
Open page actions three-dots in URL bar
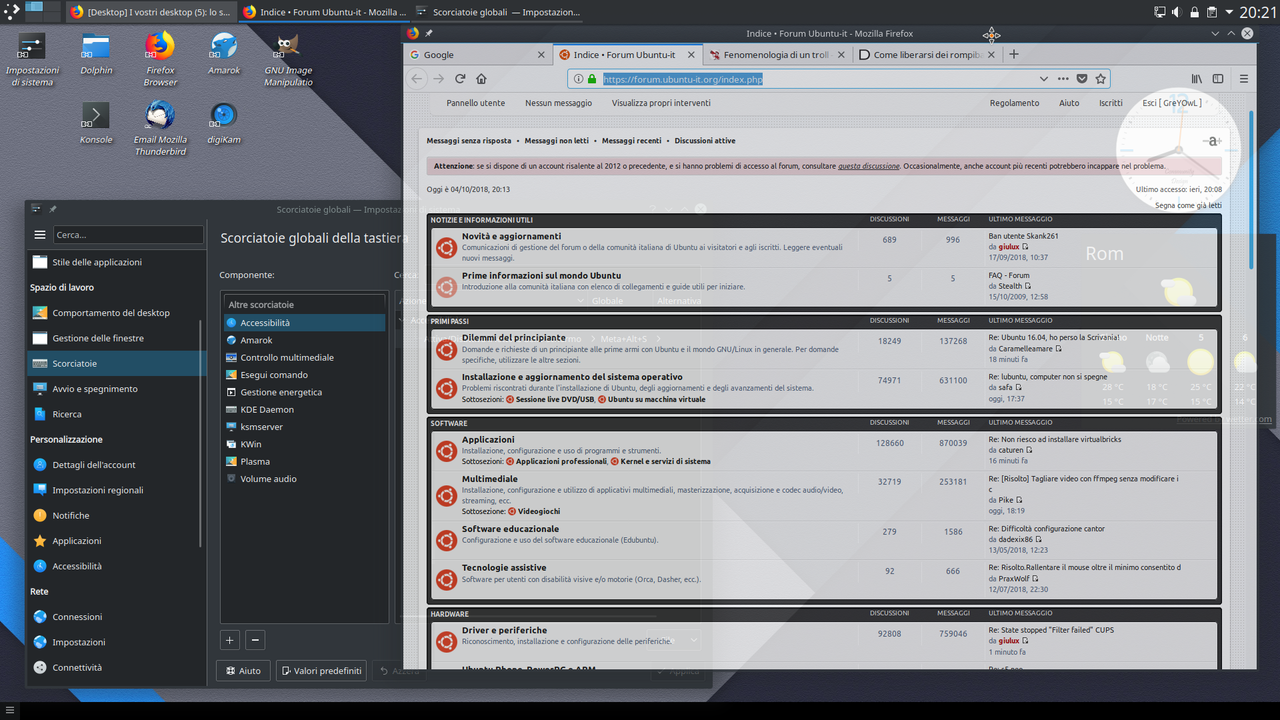(1063, 78)
